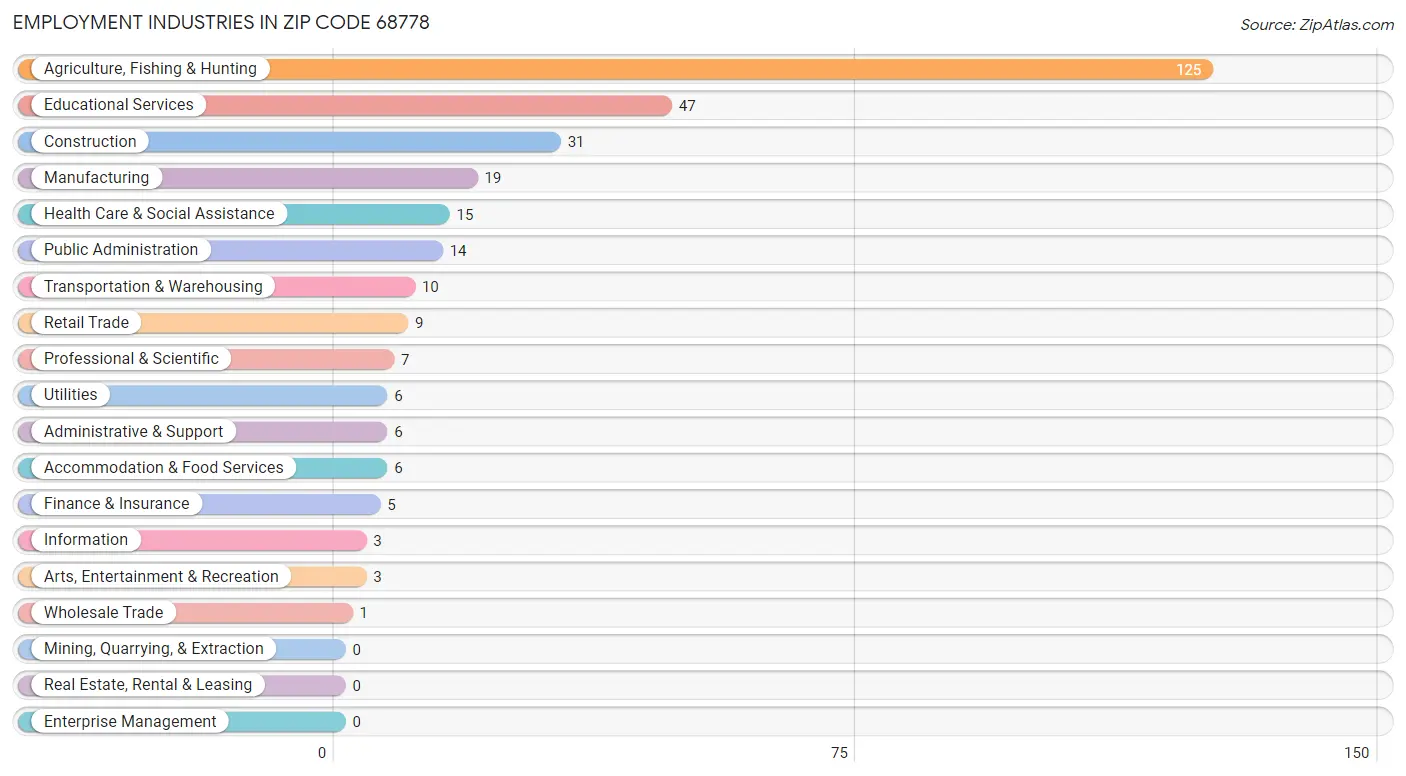Click the 19 value beside Manufacturing
Viewport: 1406px width, 776px height.
click(493, 178)
